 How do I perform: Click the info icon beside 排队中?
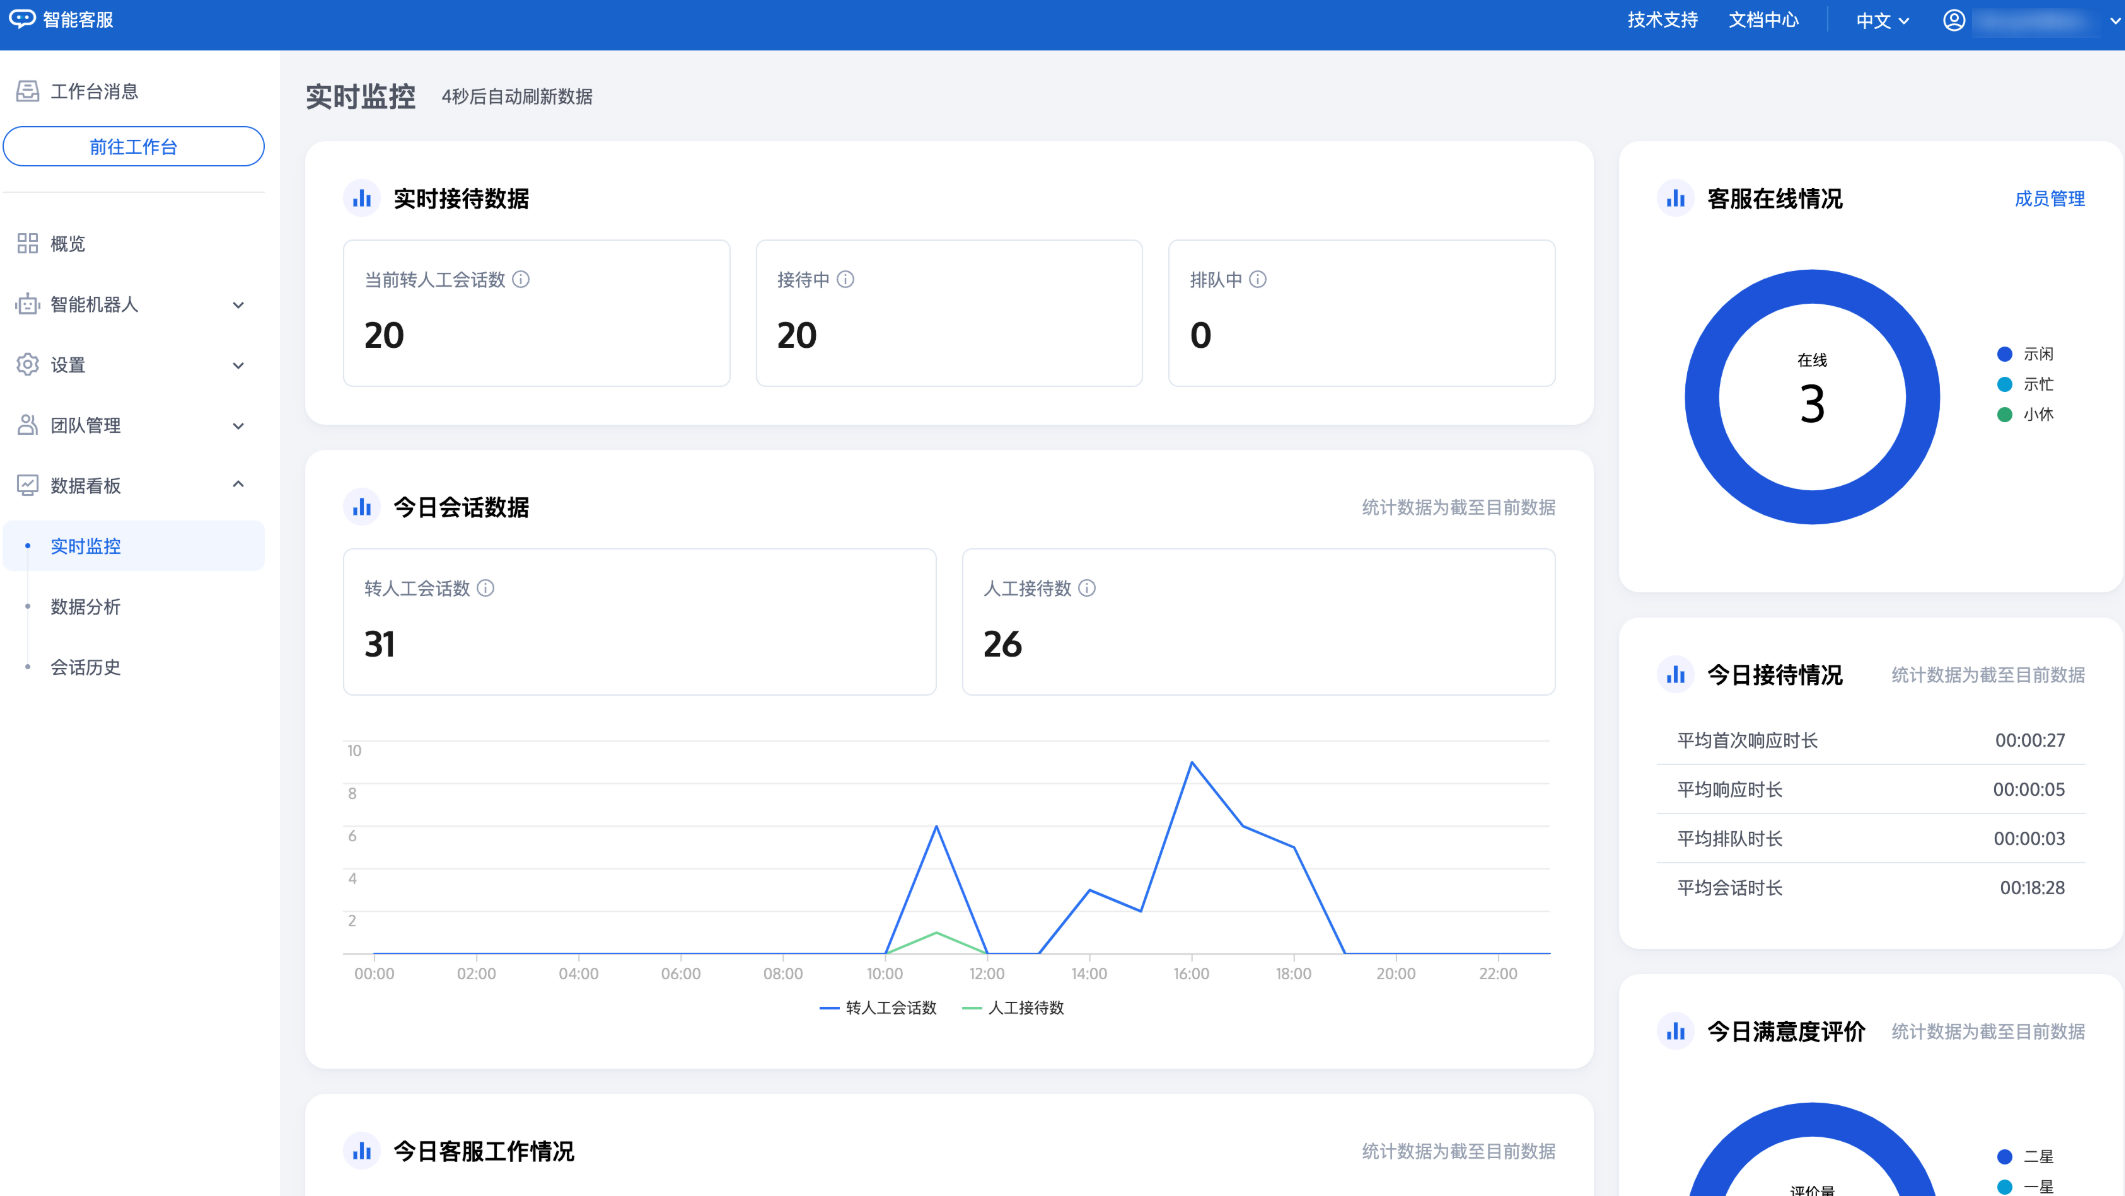[1258, 280]
